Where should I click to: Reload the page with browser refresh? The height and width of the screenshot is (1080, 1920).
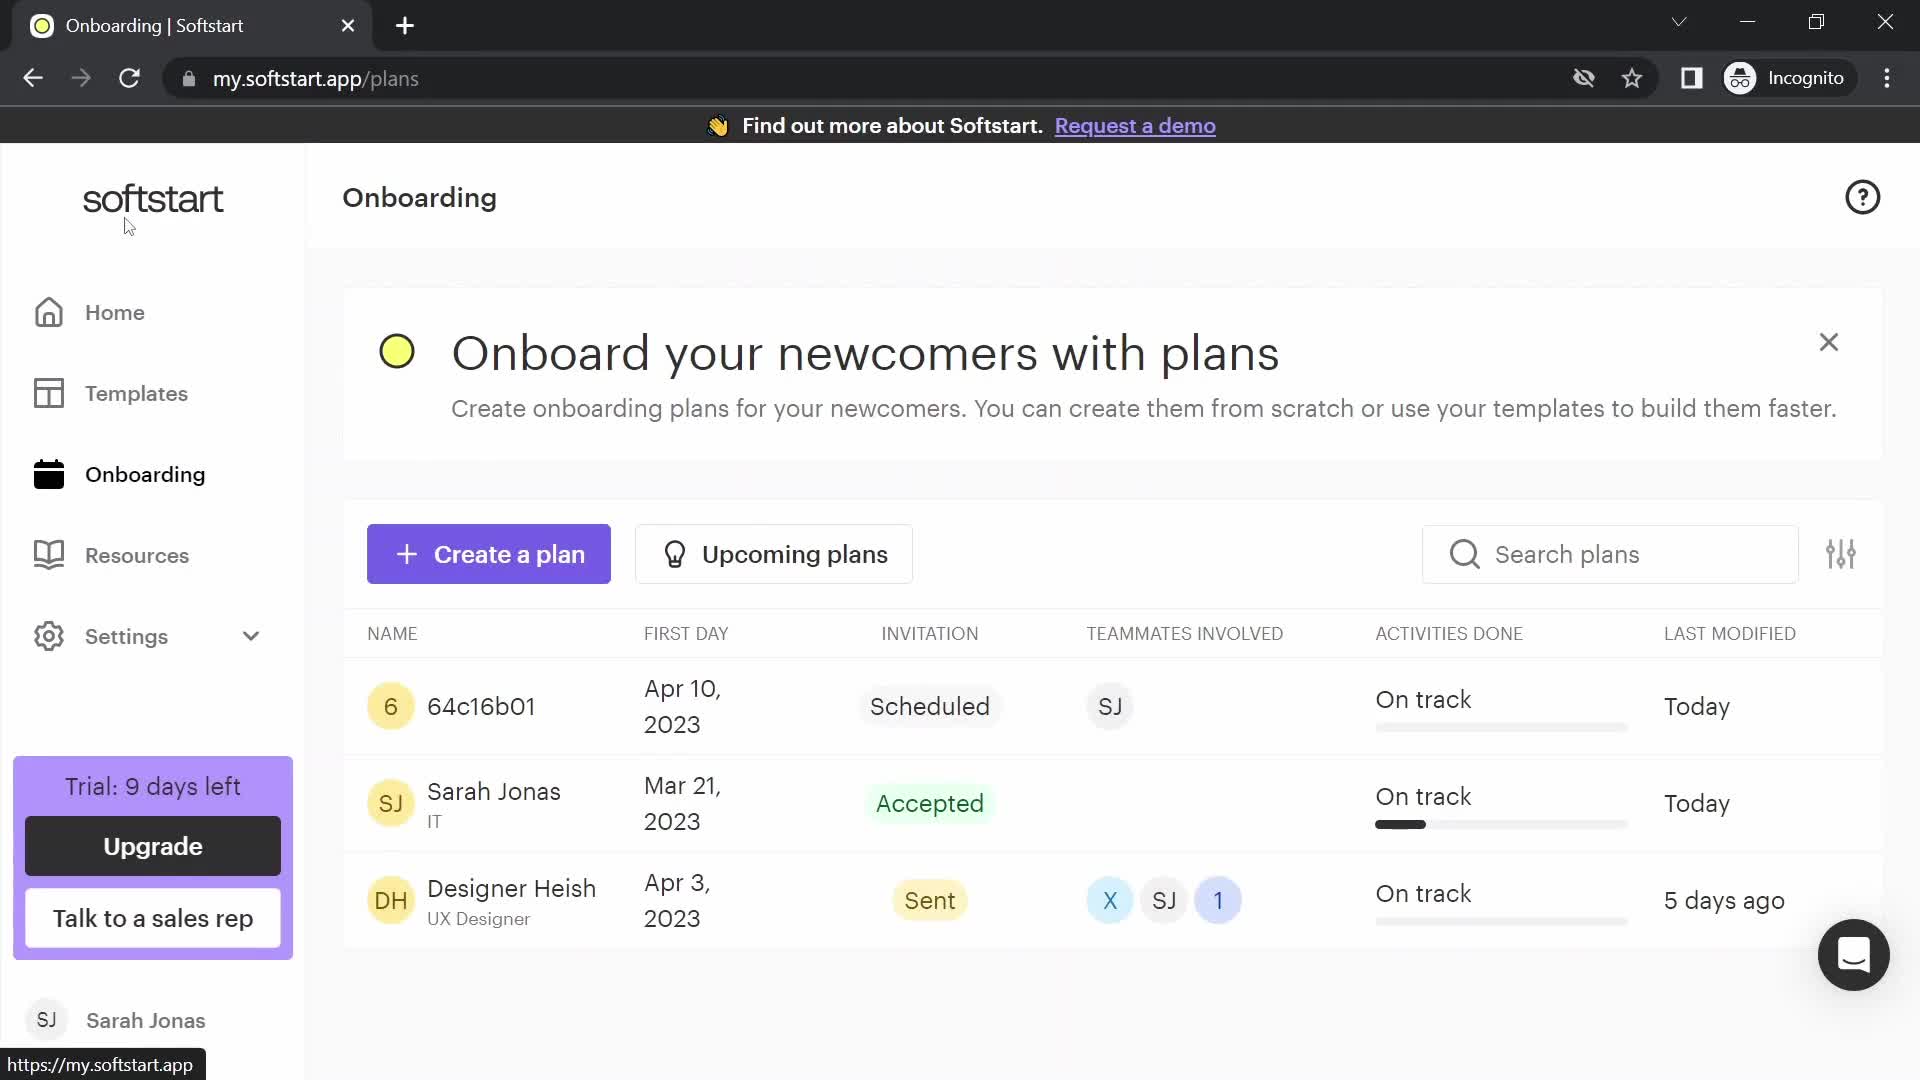129,78
